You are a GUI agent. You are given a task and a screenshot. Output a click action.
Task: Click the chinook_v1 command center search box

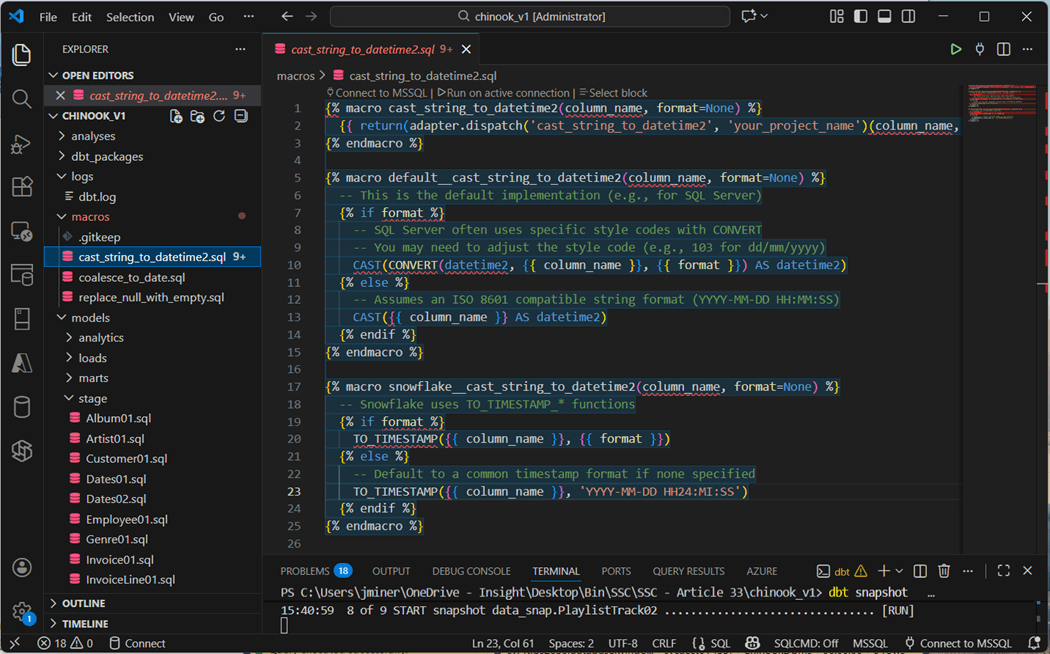pyautogui.click(x=530, y=17)
